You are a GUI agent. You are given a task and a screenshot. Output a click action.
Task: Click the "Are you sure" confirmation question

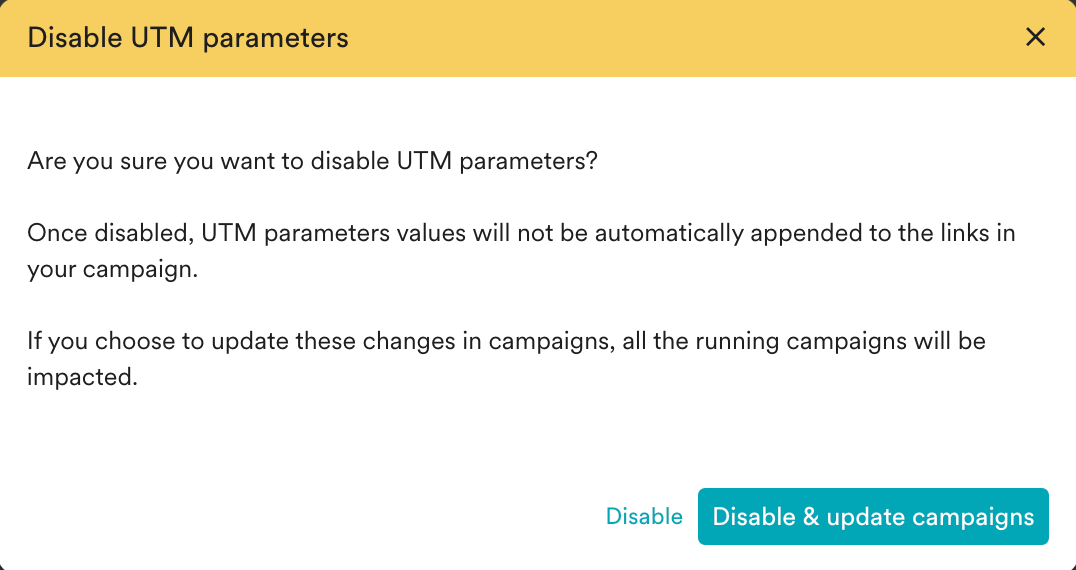point(312,161)
